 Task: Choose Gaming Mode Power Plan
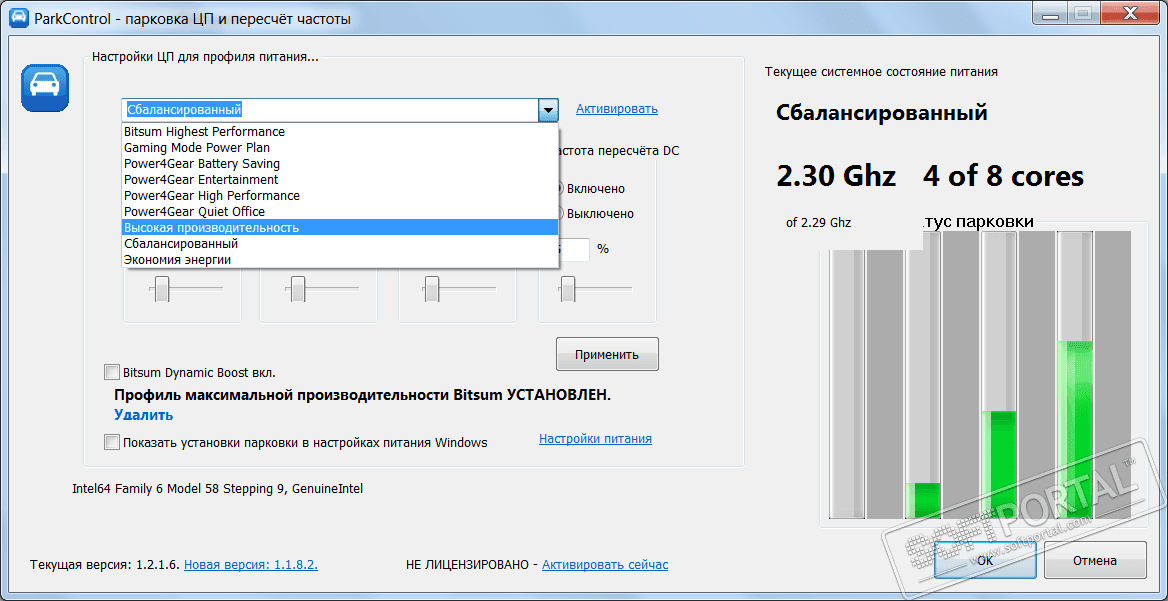click(340, 147)
